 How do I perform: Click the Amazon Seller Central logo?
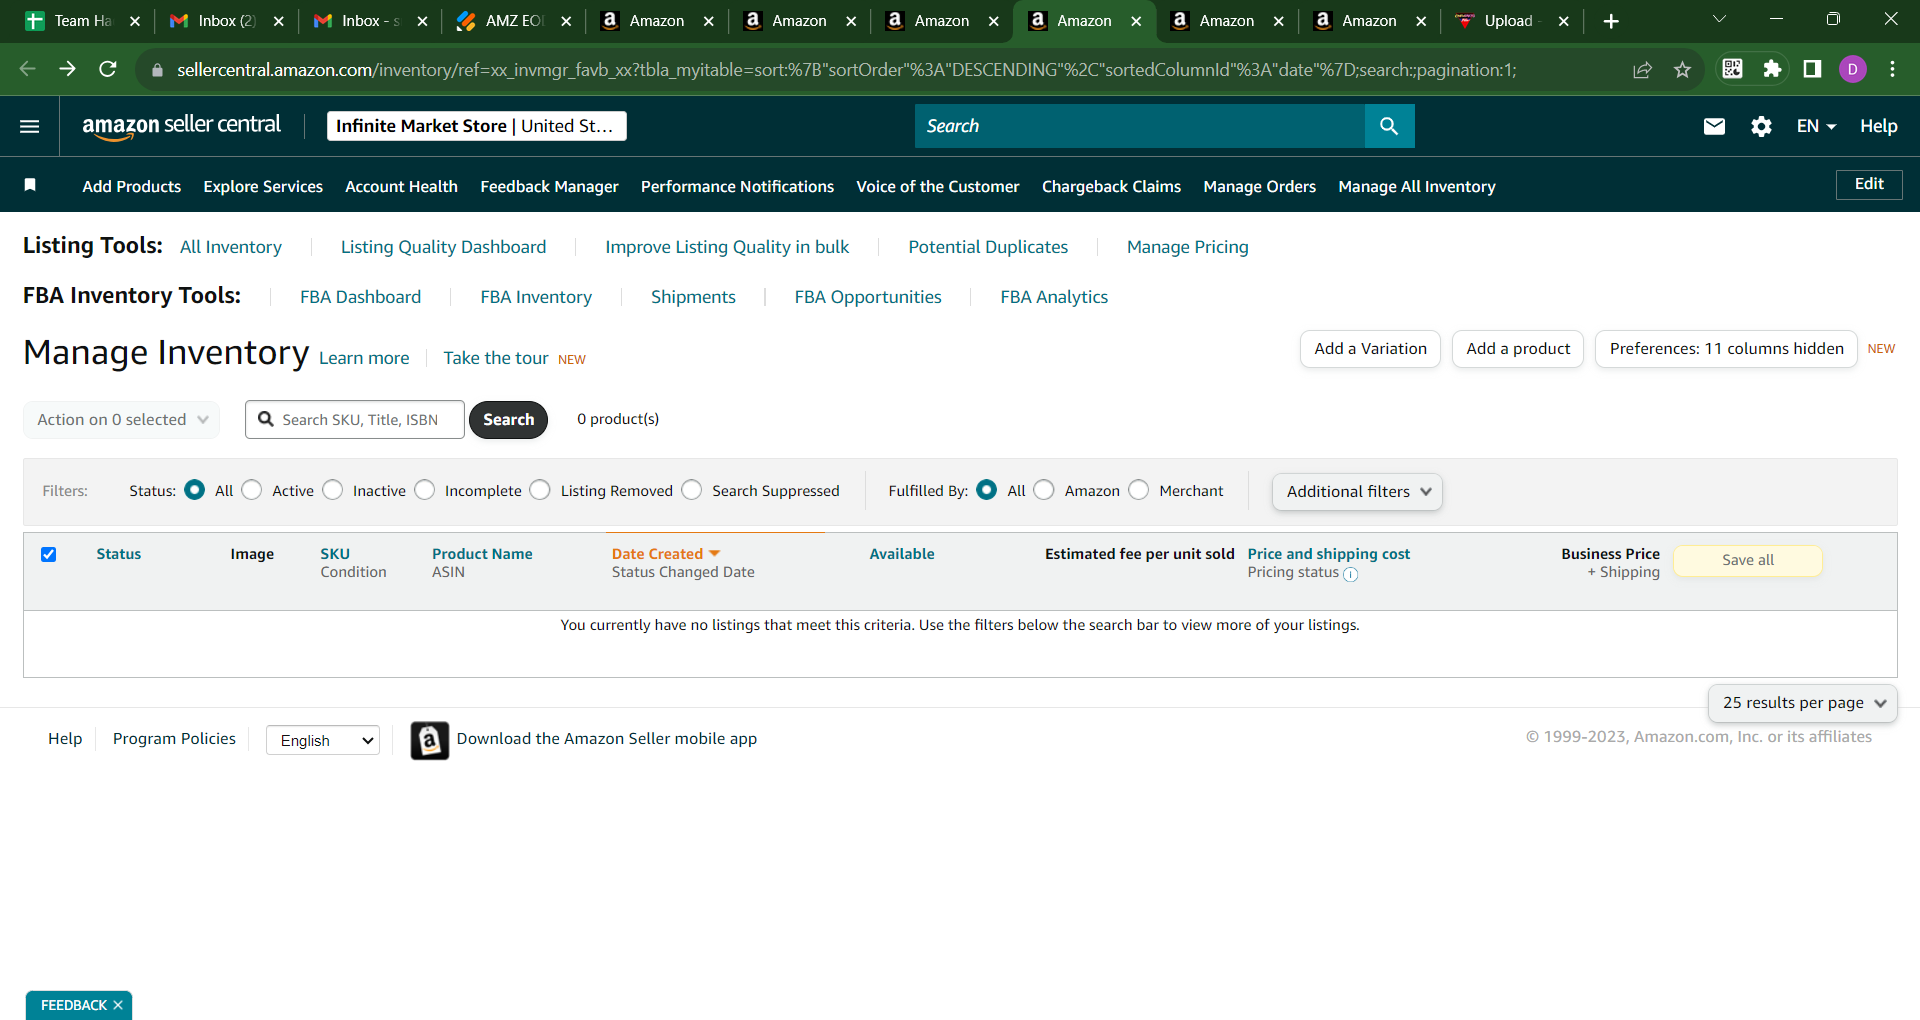point(181,126)
